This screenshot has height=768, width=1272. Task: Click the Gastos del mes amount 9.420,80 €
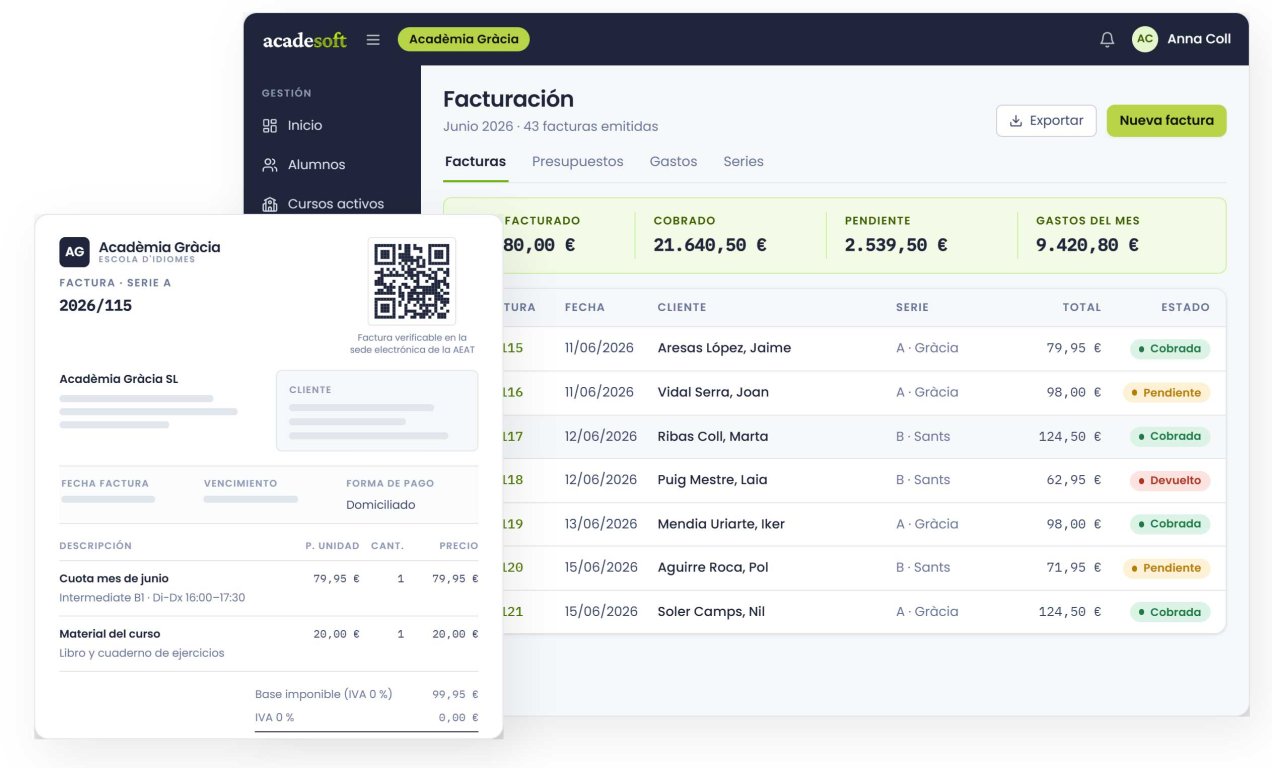coord(1087,245)
